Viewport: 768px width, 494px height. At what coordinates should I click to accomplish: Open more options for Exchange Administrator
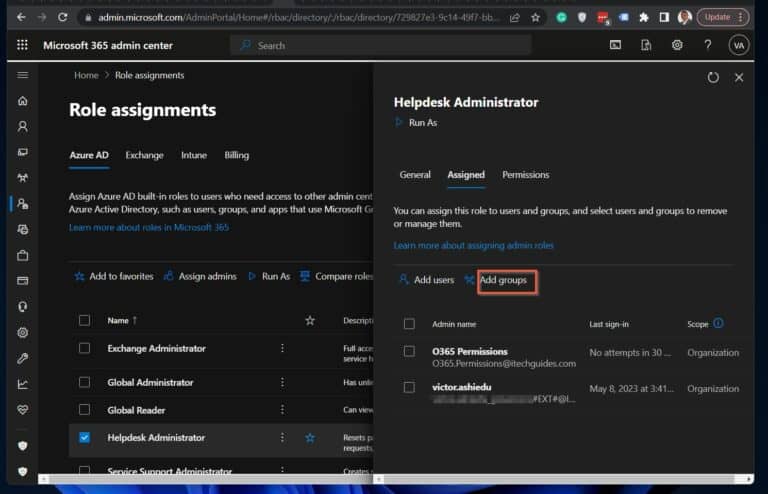tap(282, 348)
